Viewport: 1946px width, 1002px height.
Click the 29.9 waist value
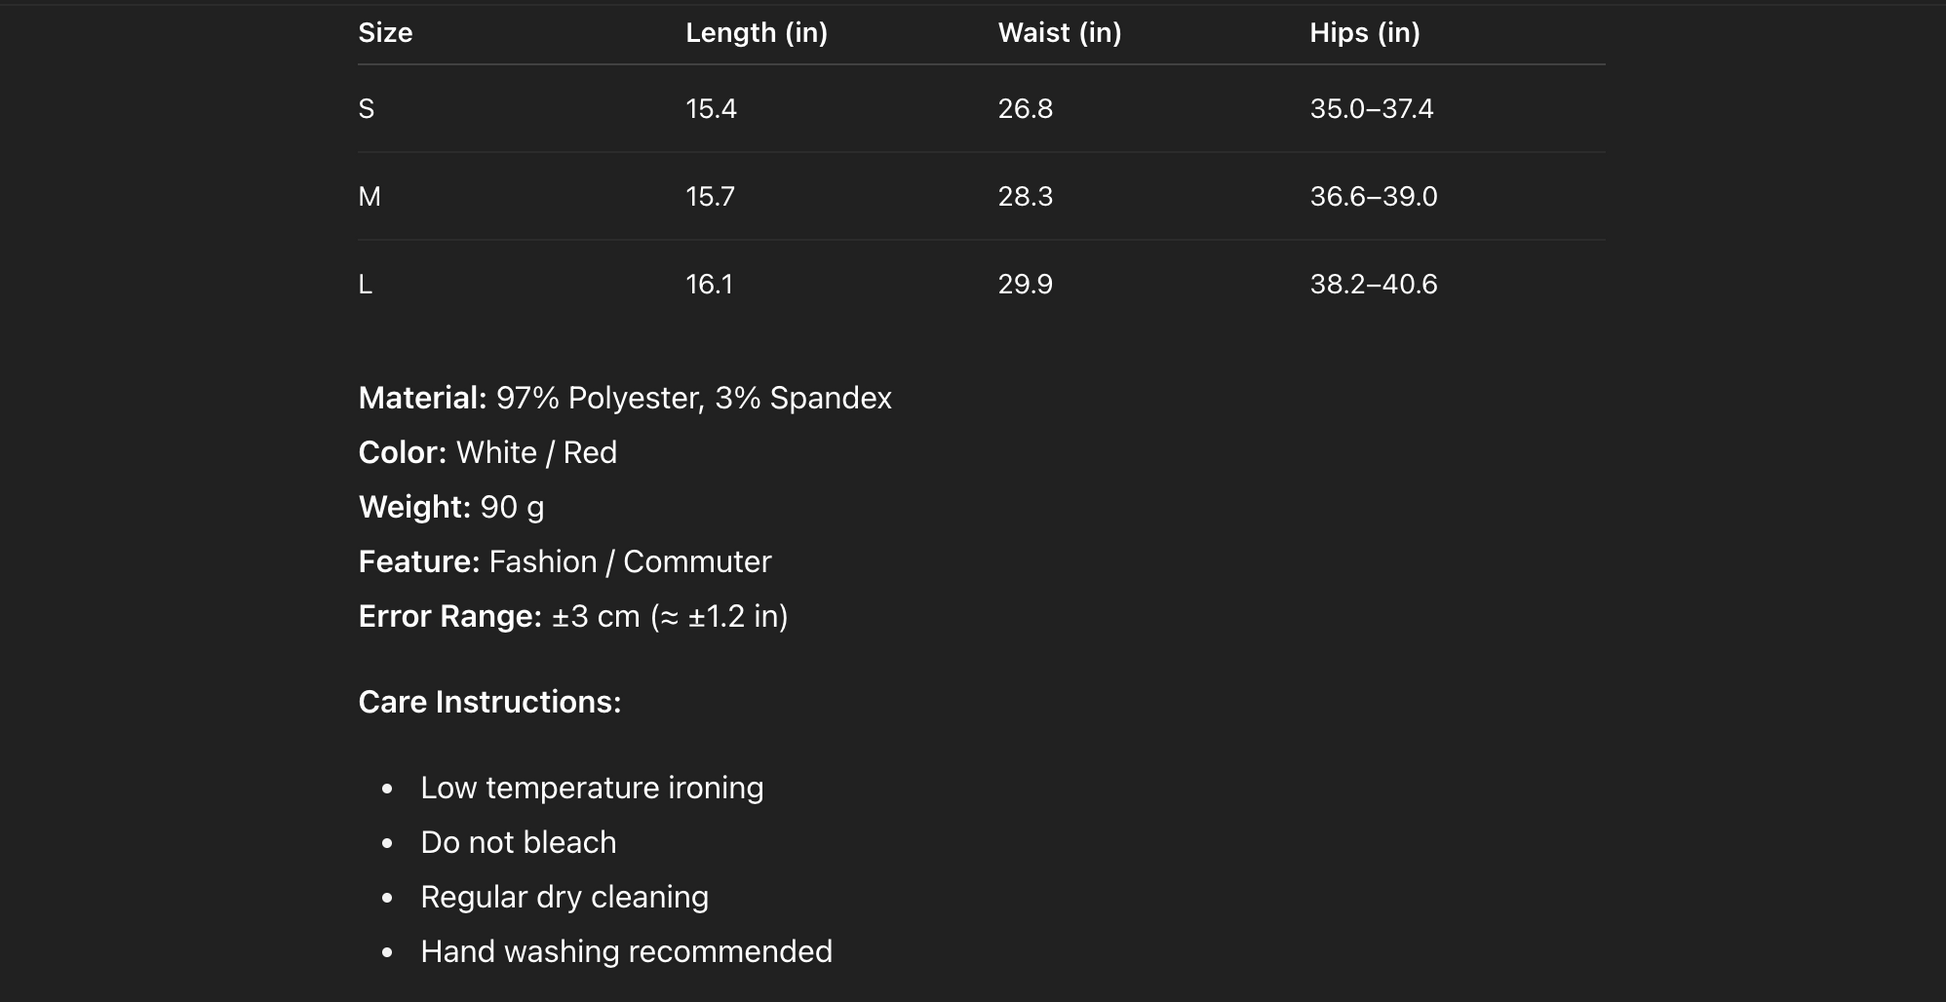pos(1025,285)
